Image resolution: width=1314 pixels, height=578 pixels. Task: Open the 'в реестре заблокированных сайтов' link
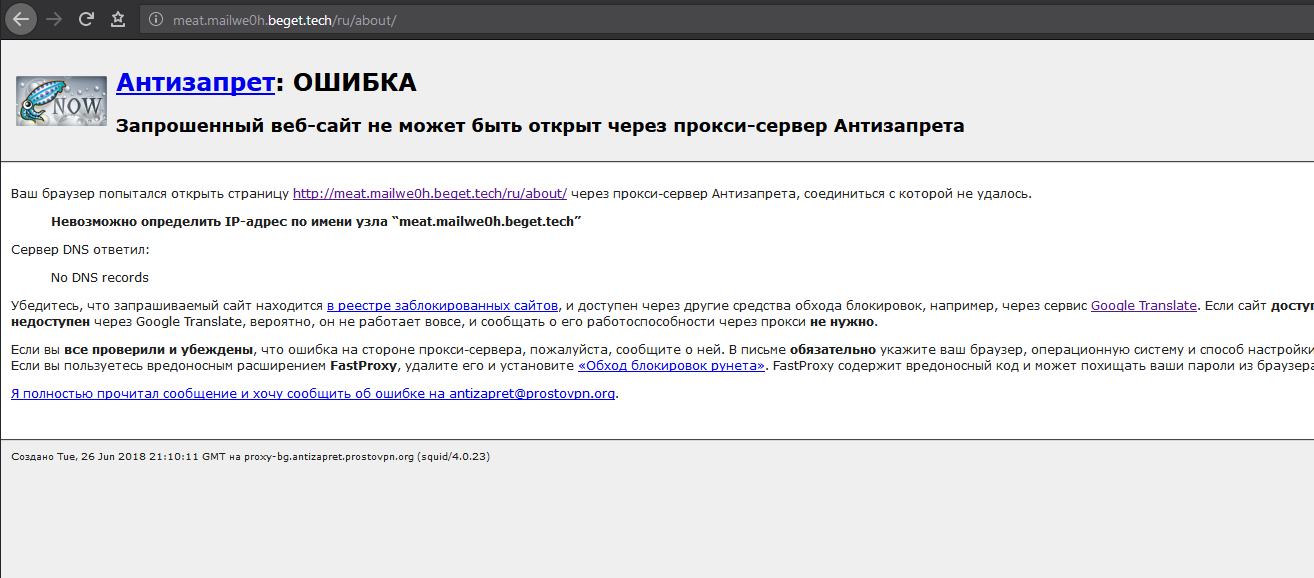pos(442,306)
